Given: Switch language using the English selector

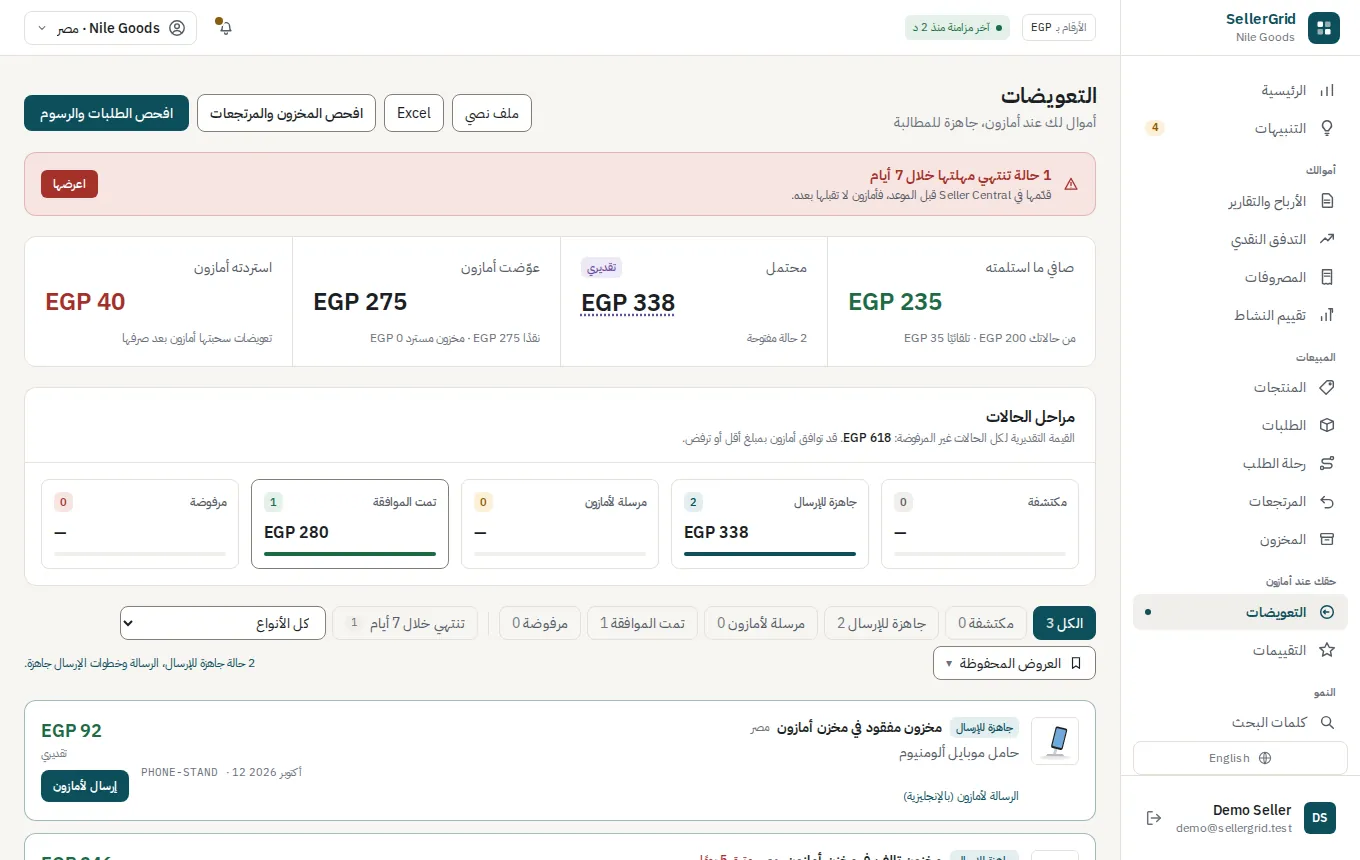Looking at the screenshot, I should pos(1240,758).
